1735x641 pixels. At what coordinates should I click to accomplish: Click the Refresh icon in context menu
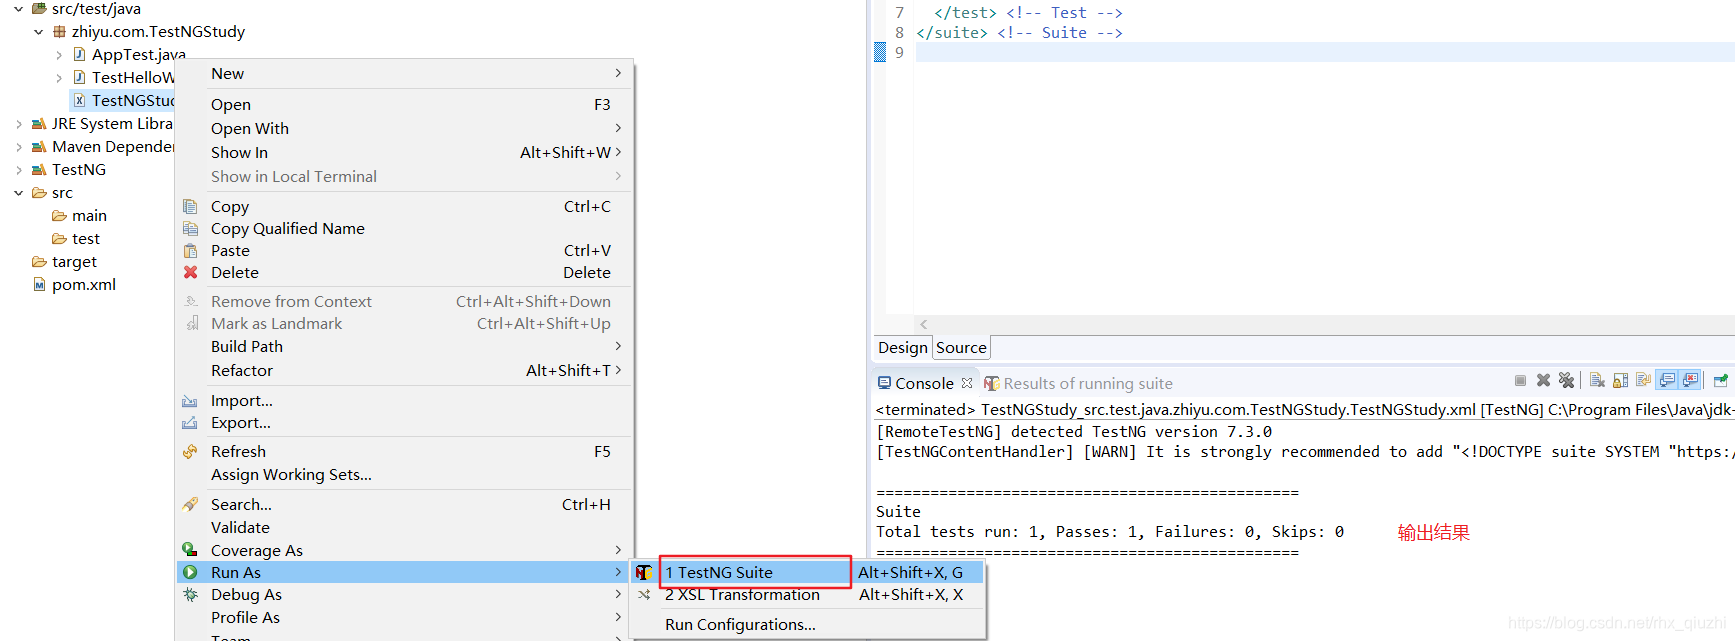190,452
